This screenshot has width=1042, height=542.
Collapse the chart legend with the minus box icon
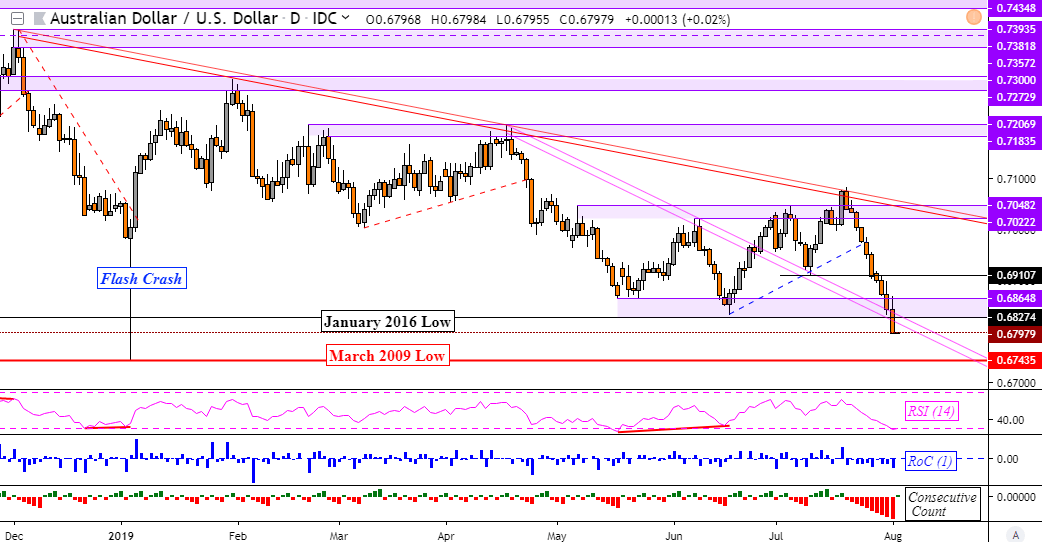click(x=17, y=19)
